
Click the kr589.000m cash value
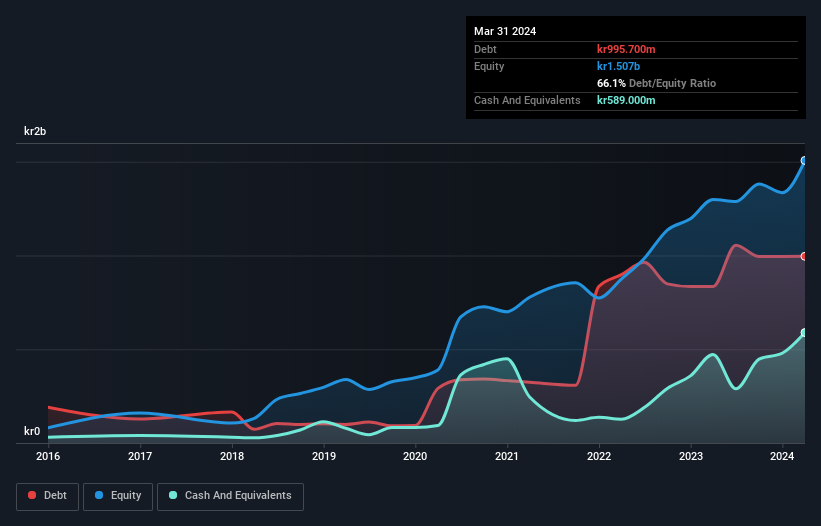coord(626,100)
